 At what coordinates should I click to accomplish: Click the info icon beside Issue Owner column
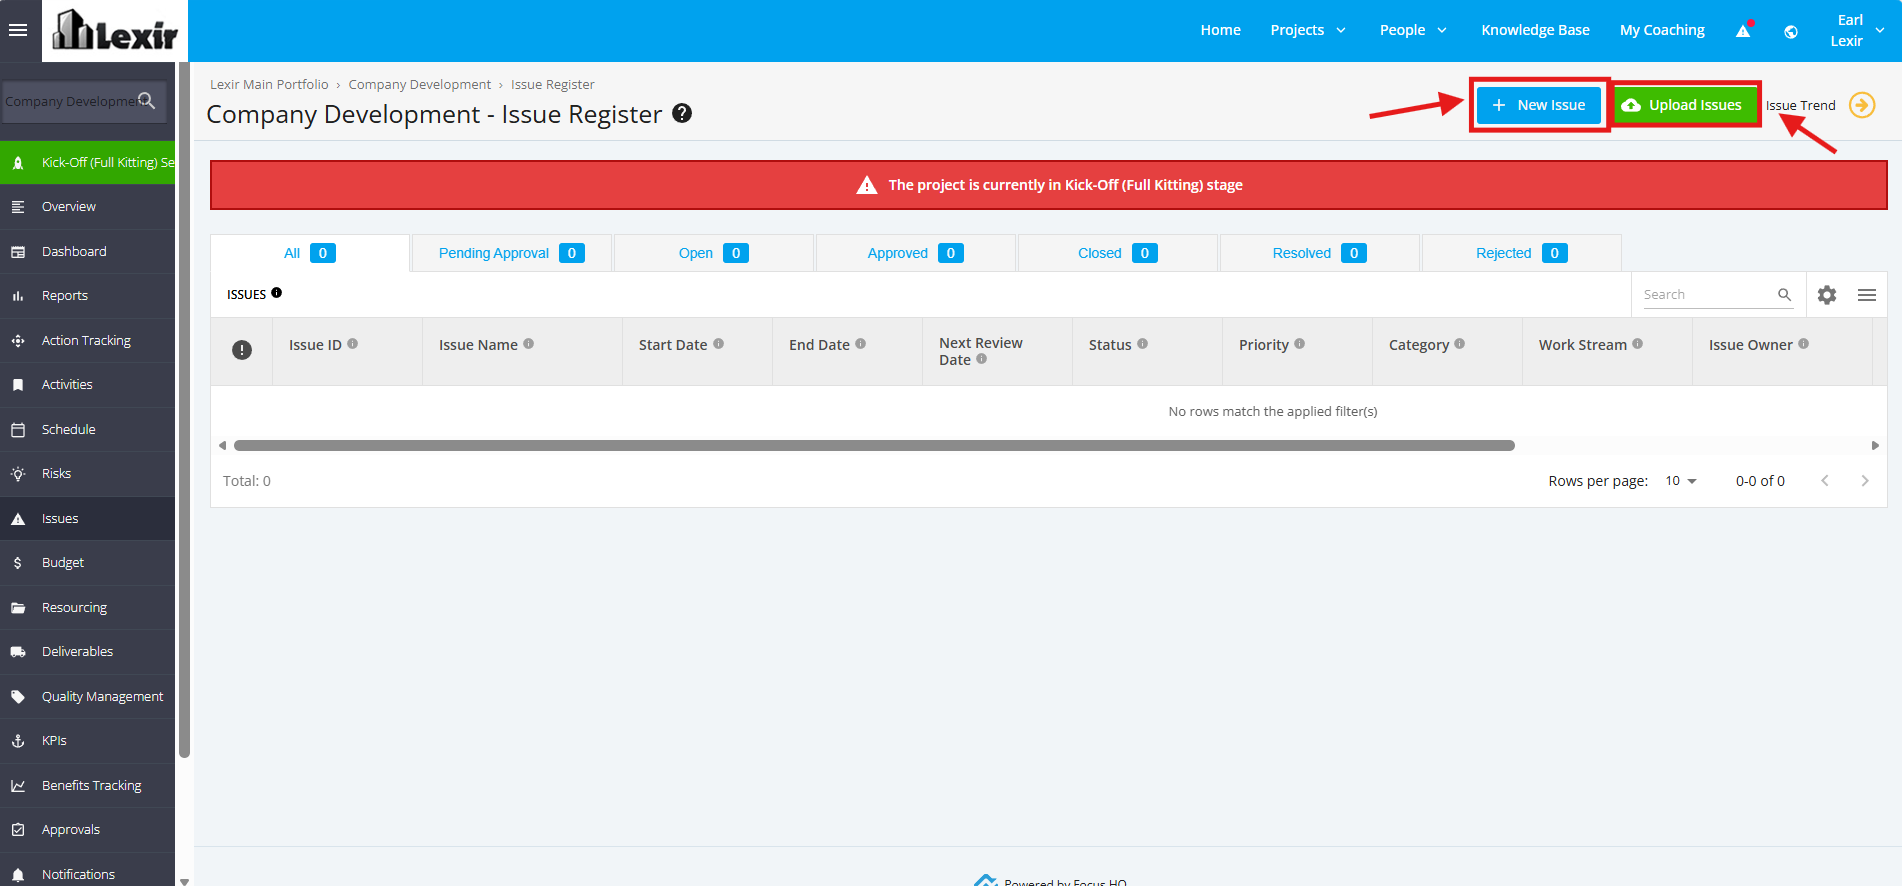pos(1804,344)
